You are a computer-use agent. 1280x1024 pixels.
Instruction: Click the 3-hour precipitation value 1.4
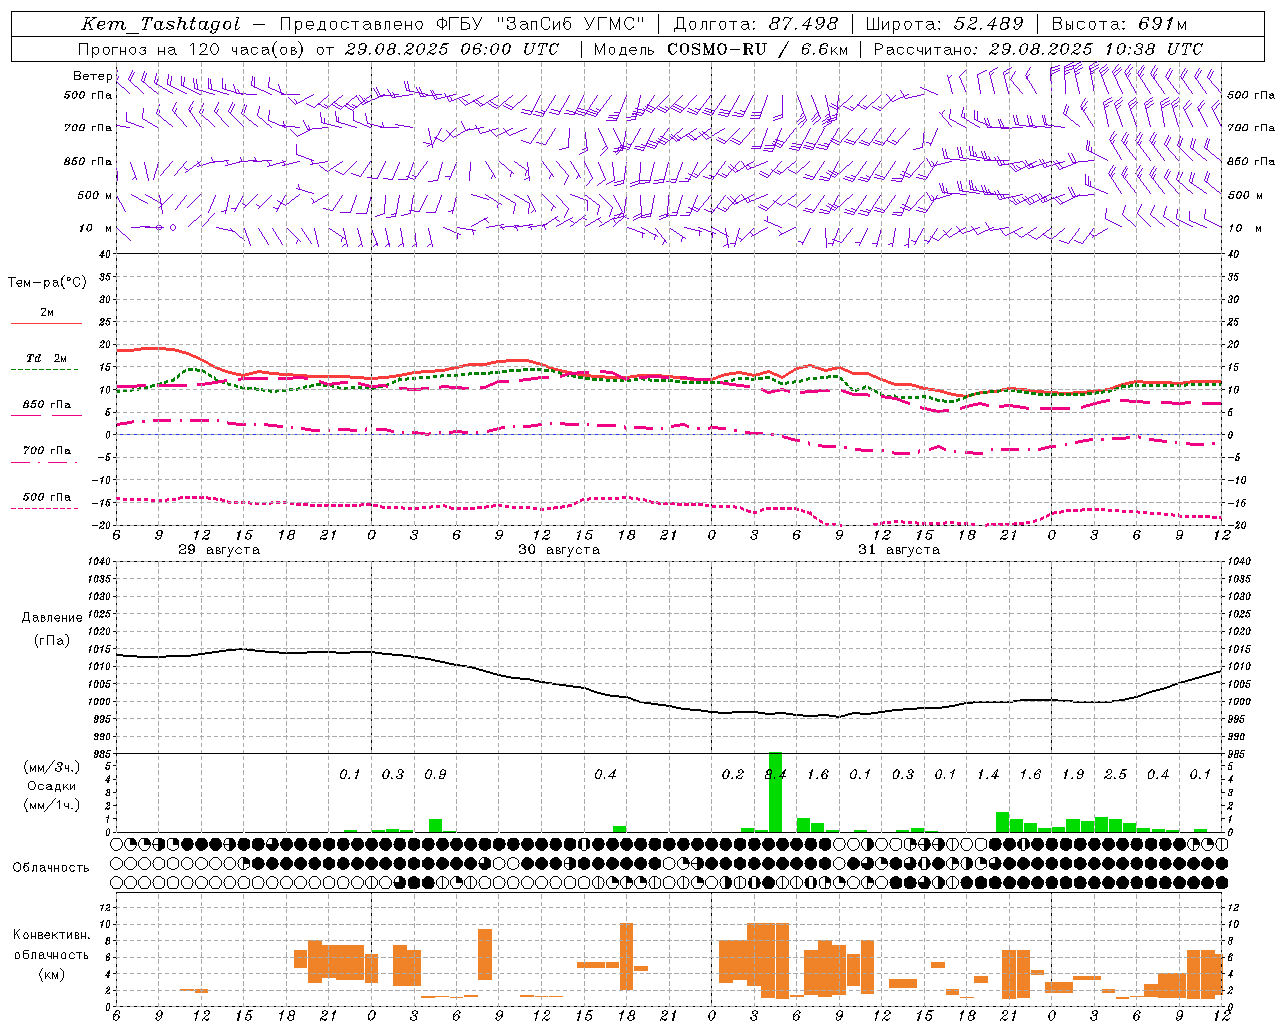(988, 774)
